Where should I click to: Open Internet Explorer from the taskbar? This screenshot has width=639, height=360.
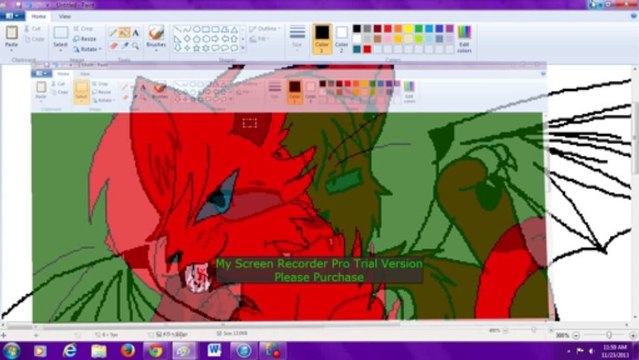(70, 351)
